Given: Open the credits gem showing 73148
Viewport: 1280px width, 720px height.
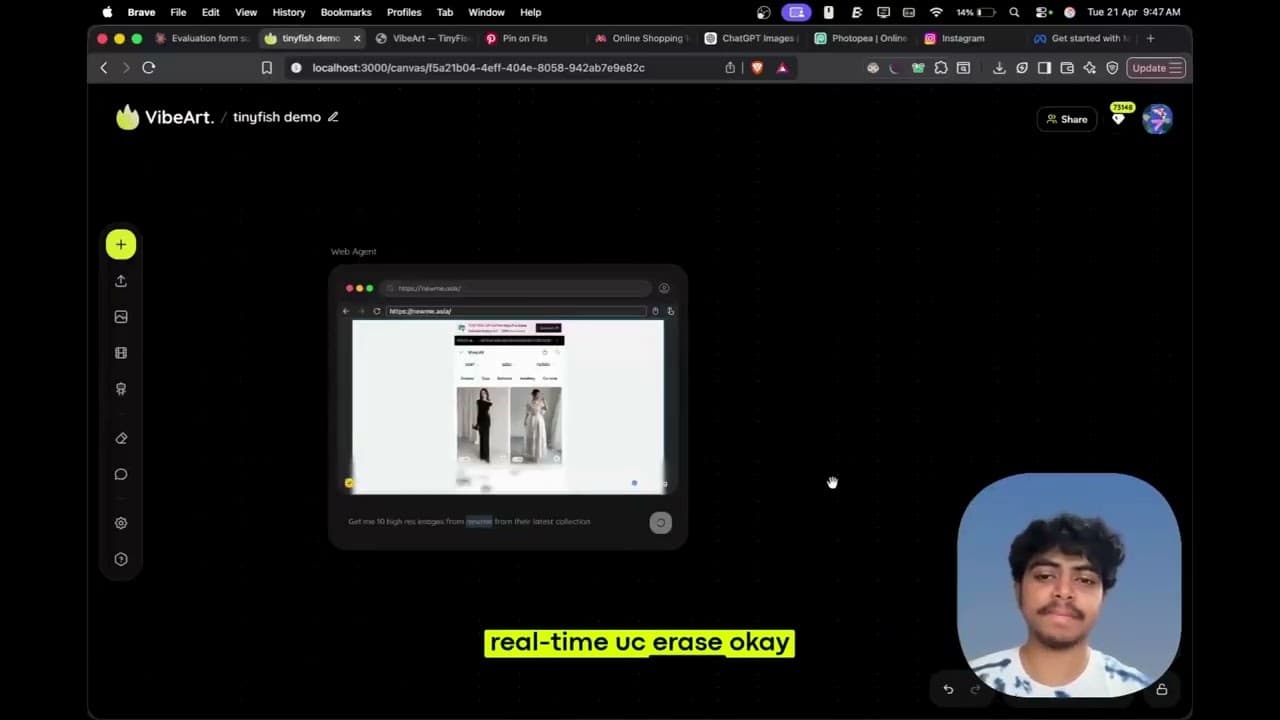Looking at the screenshot, I should [x=1119, y=116].
